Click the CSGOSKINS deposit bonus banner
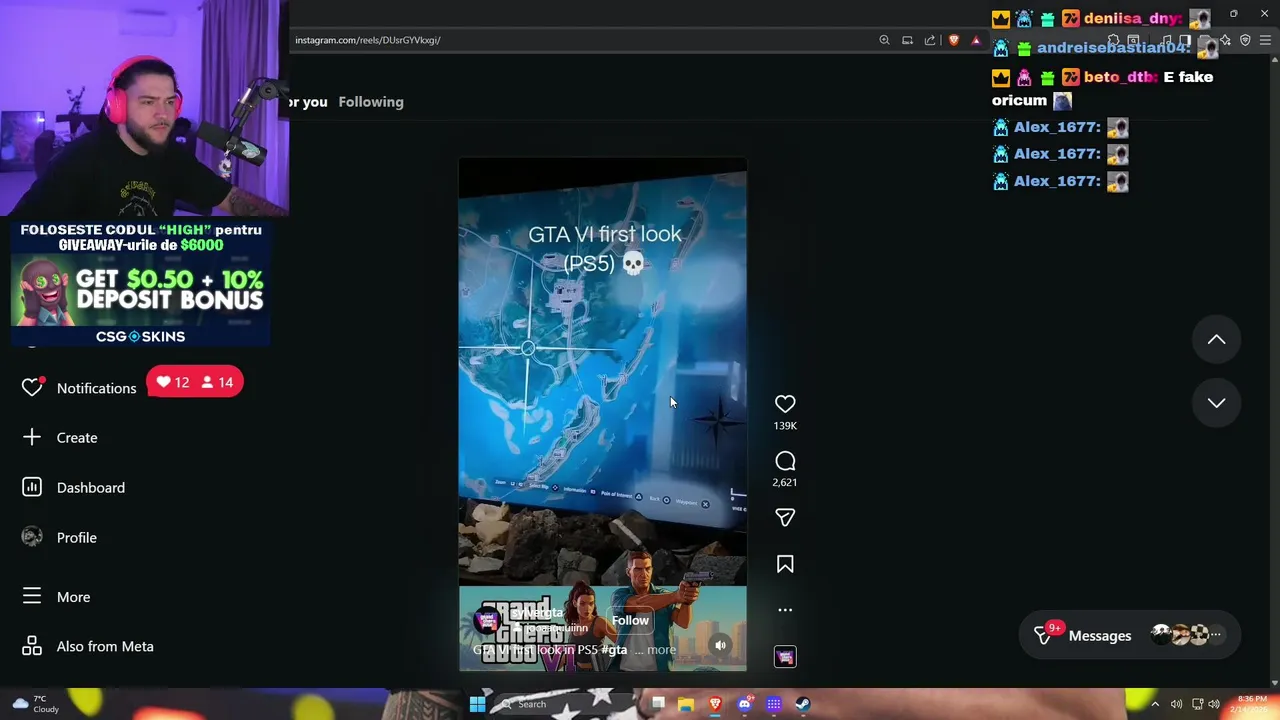 click(140, 285)
